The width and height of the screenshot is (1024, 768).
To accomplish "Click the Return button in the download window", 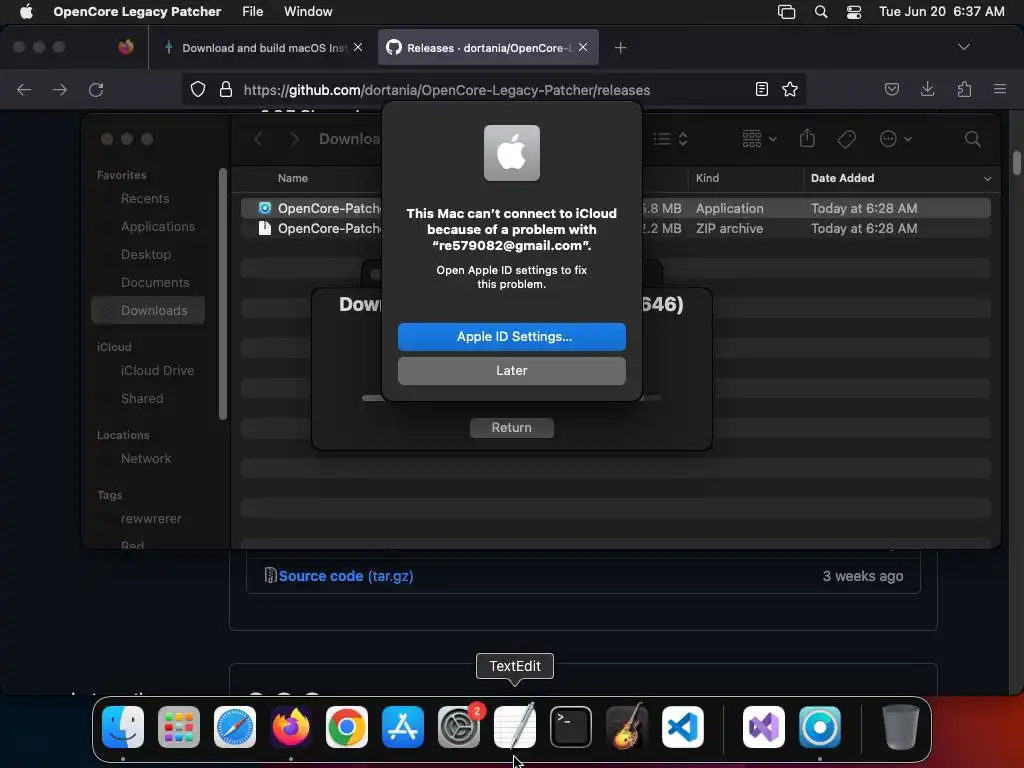I will click(x=511, y=428).
